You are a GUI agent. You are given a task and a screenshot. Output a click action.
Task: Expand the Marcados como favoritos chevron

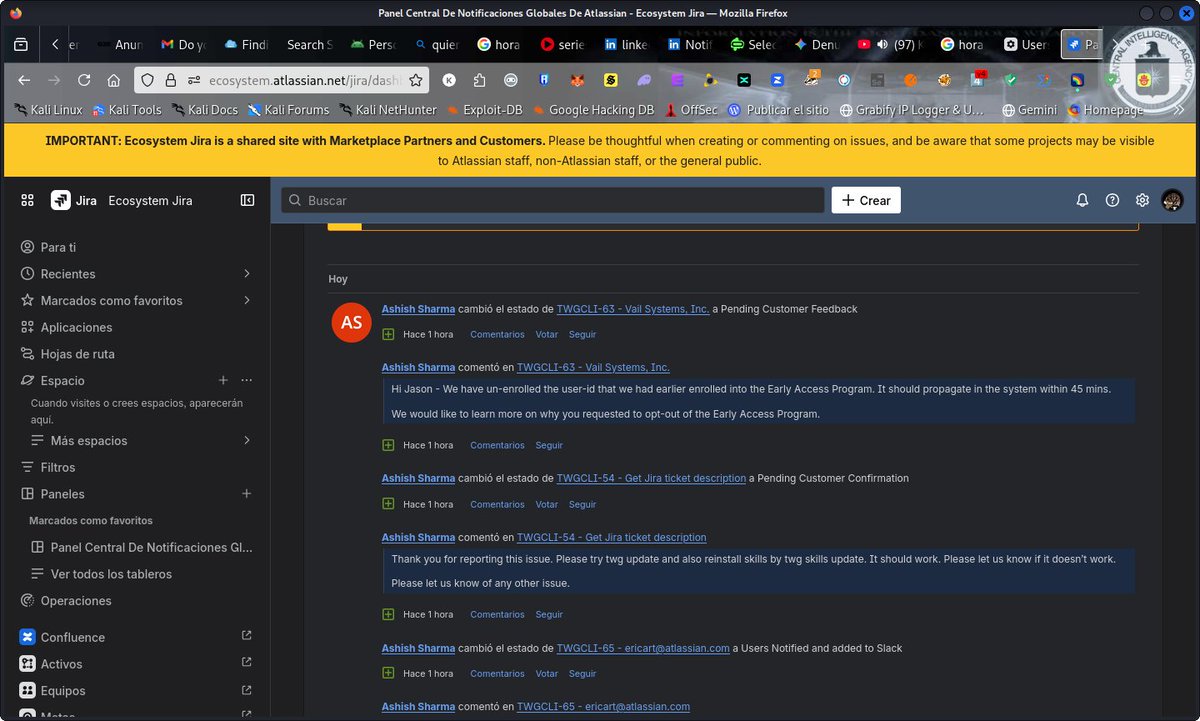tap(247, 300)
